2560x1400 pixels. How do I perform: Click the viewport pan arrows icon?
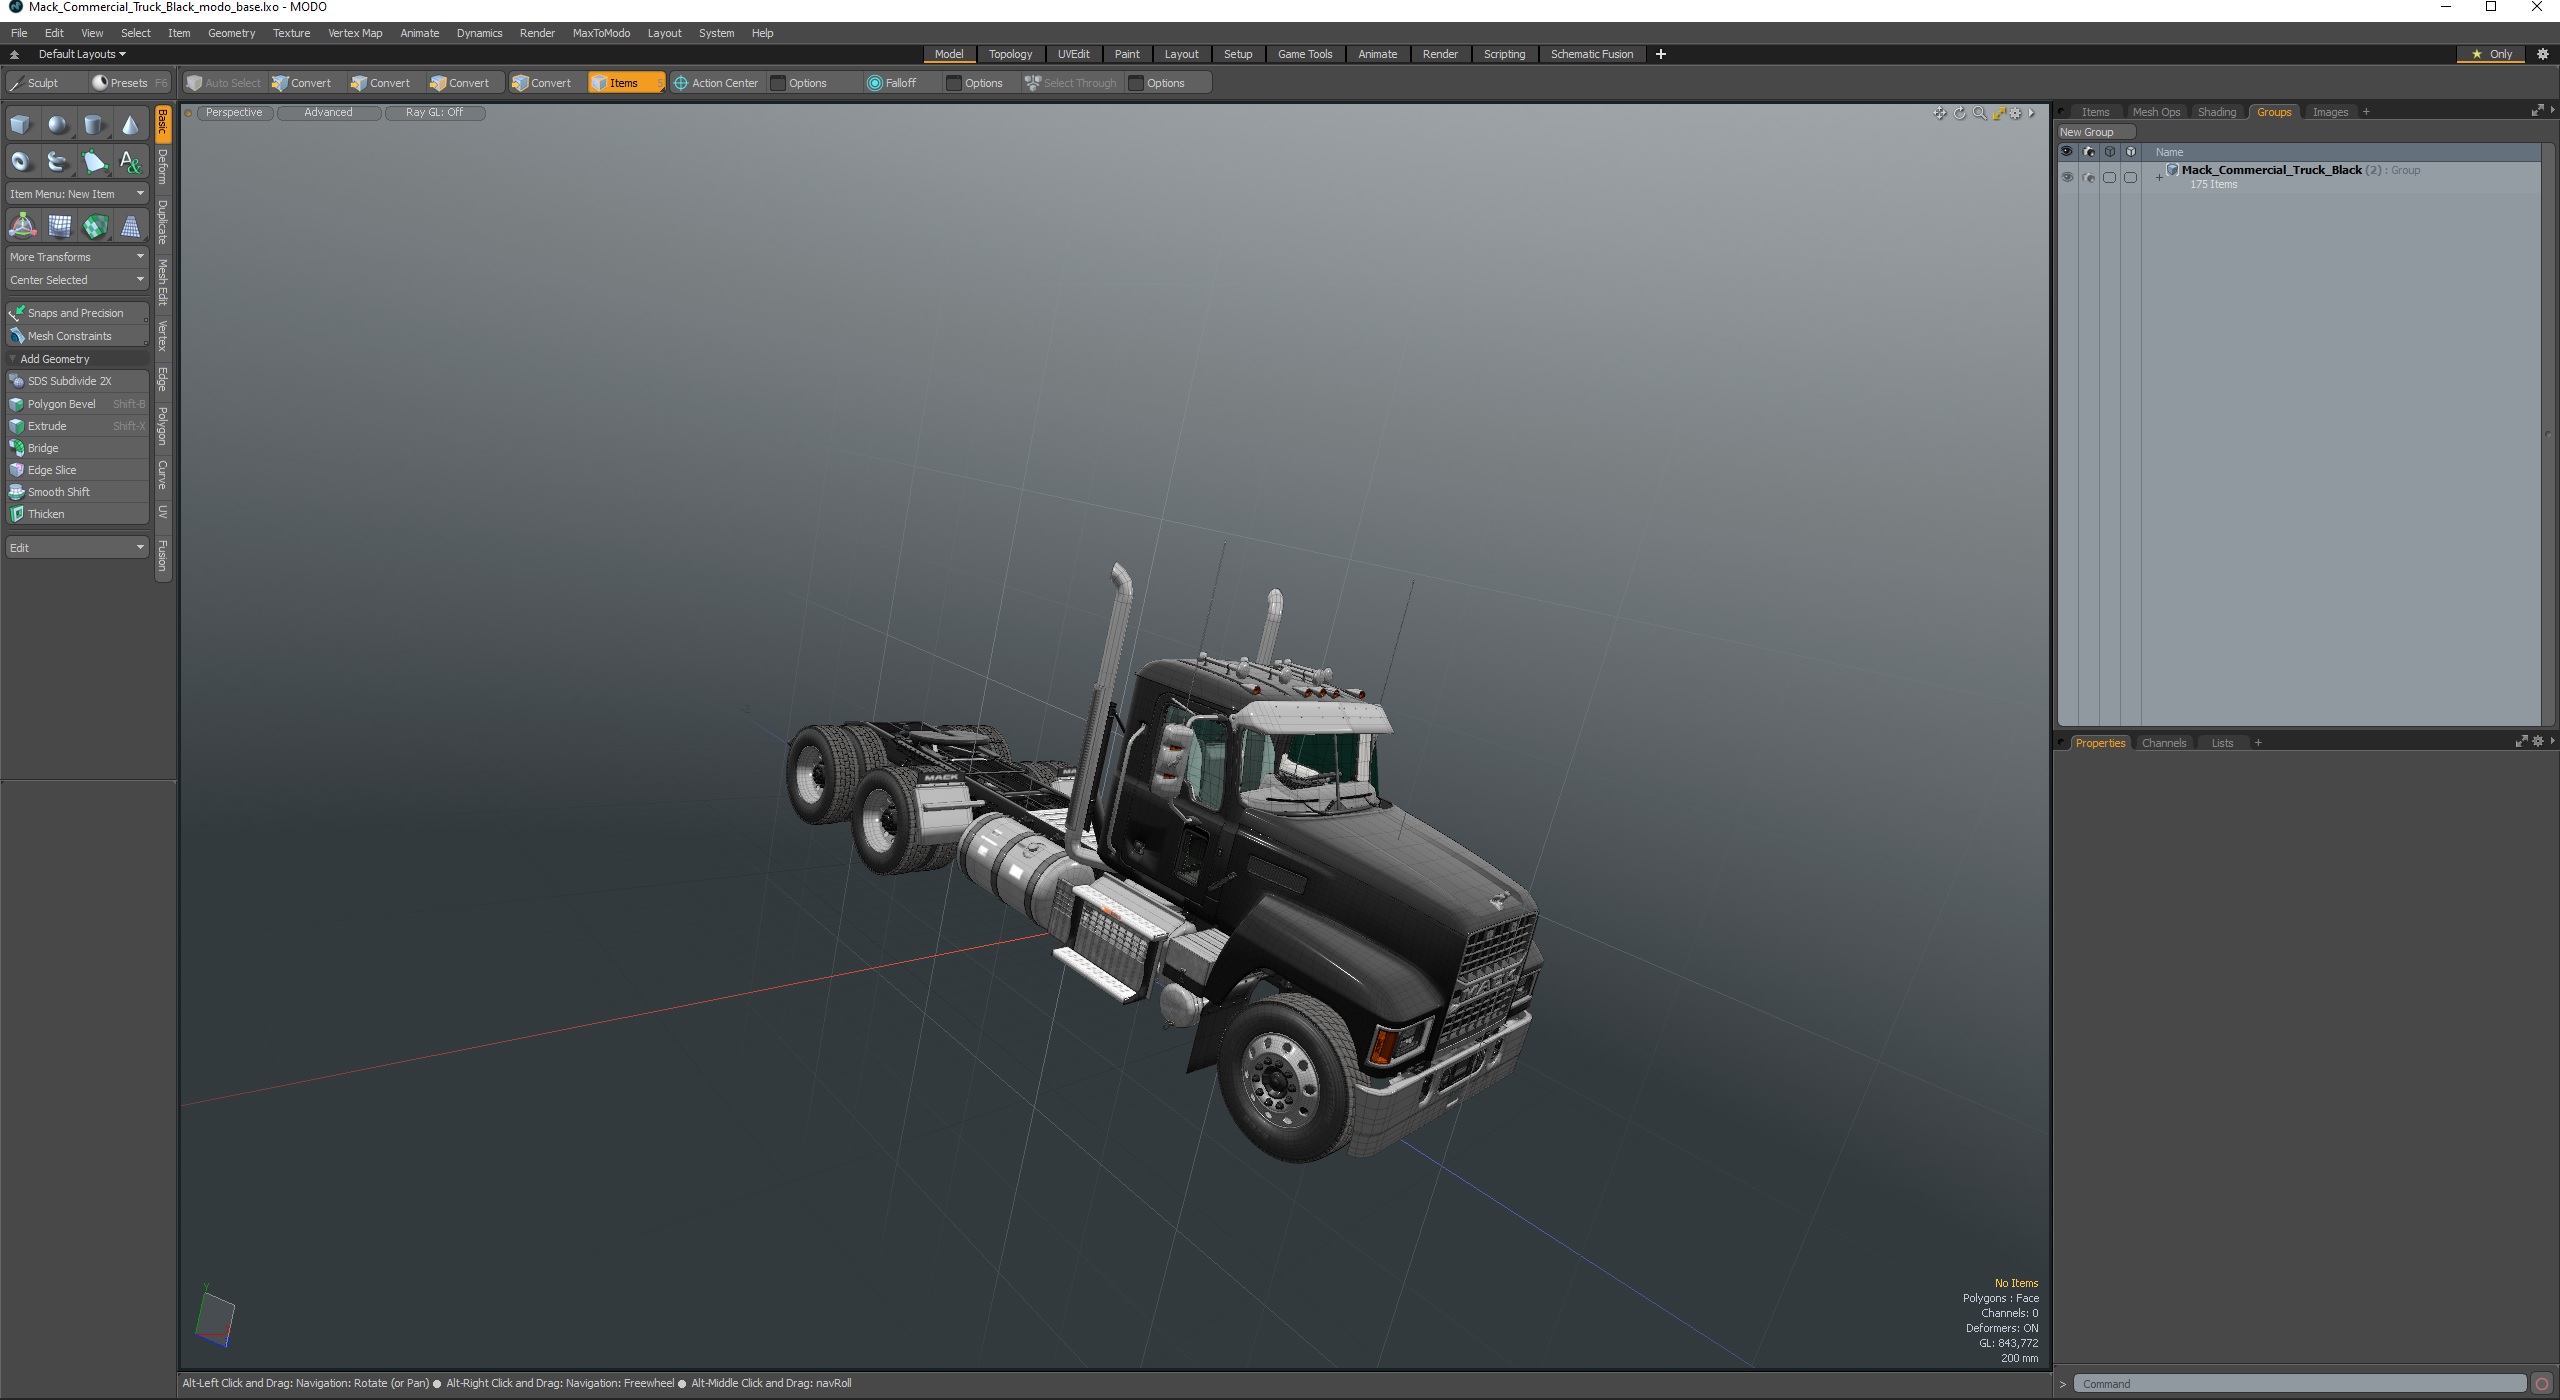[x=1940, y=113]
